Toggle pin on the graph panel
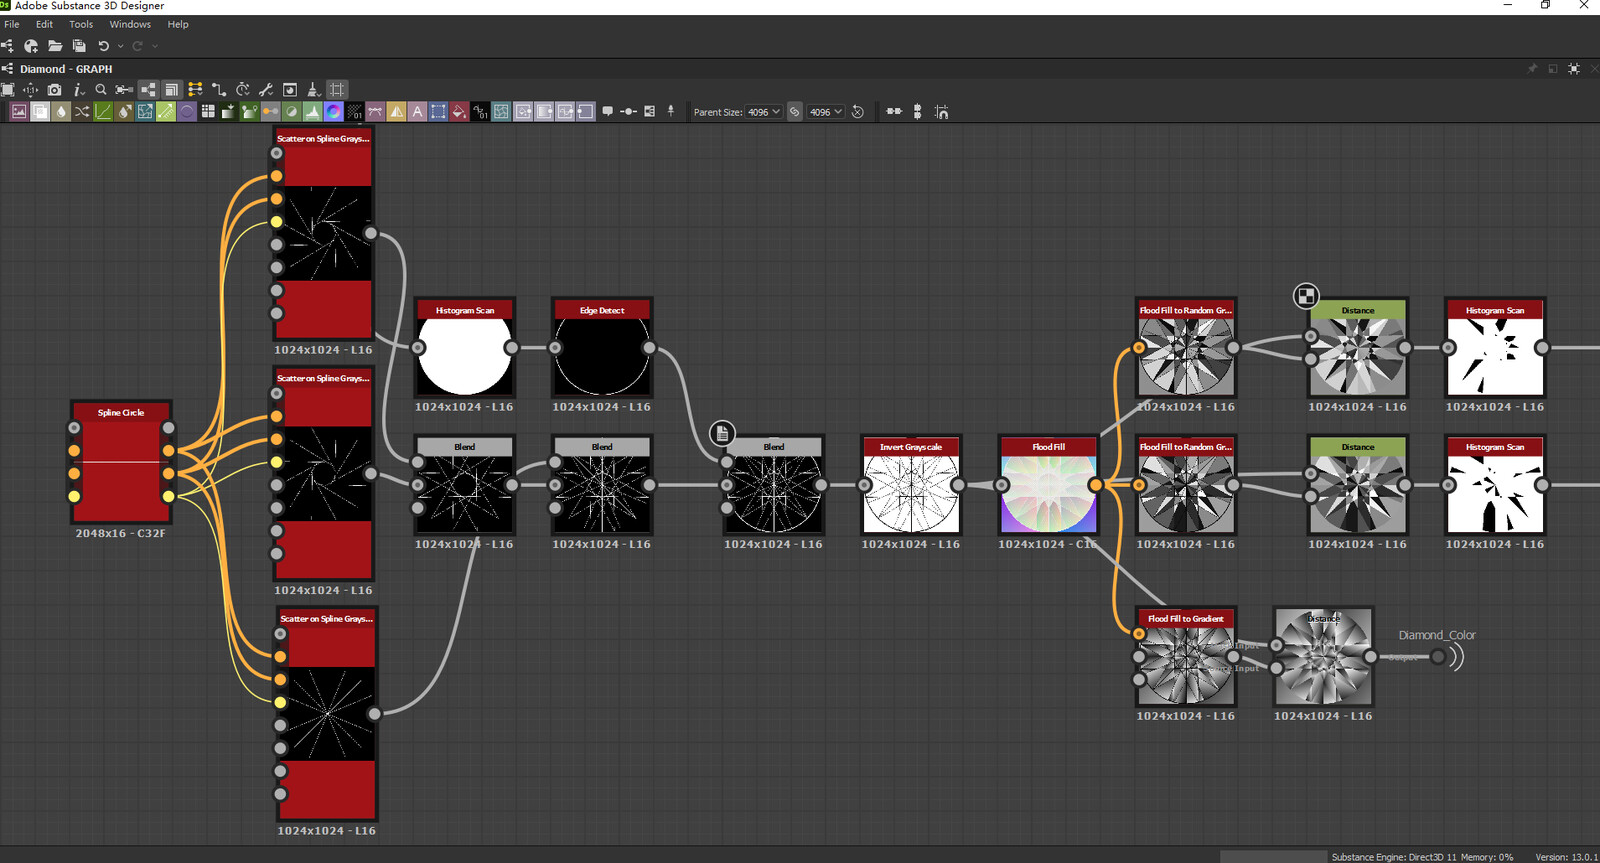1600x863 pixels. (1532, 69)
